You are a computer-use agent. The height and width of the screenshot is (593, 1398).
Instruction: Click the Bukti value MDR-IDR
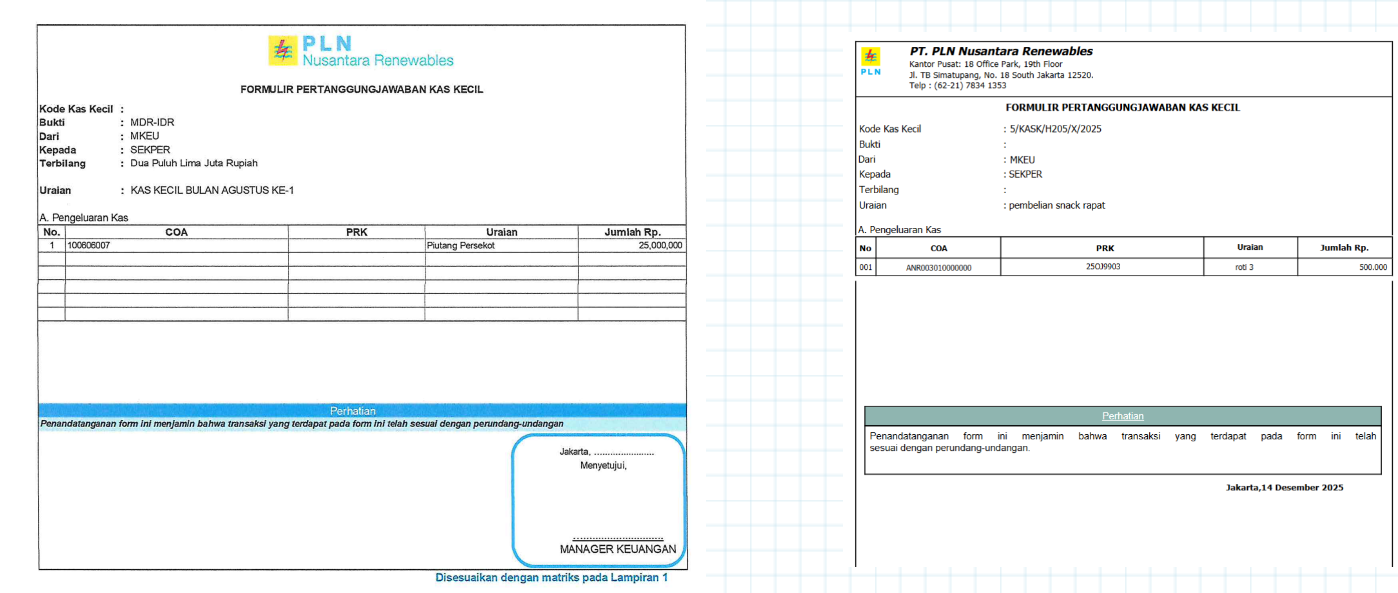(x=152, y=122)
